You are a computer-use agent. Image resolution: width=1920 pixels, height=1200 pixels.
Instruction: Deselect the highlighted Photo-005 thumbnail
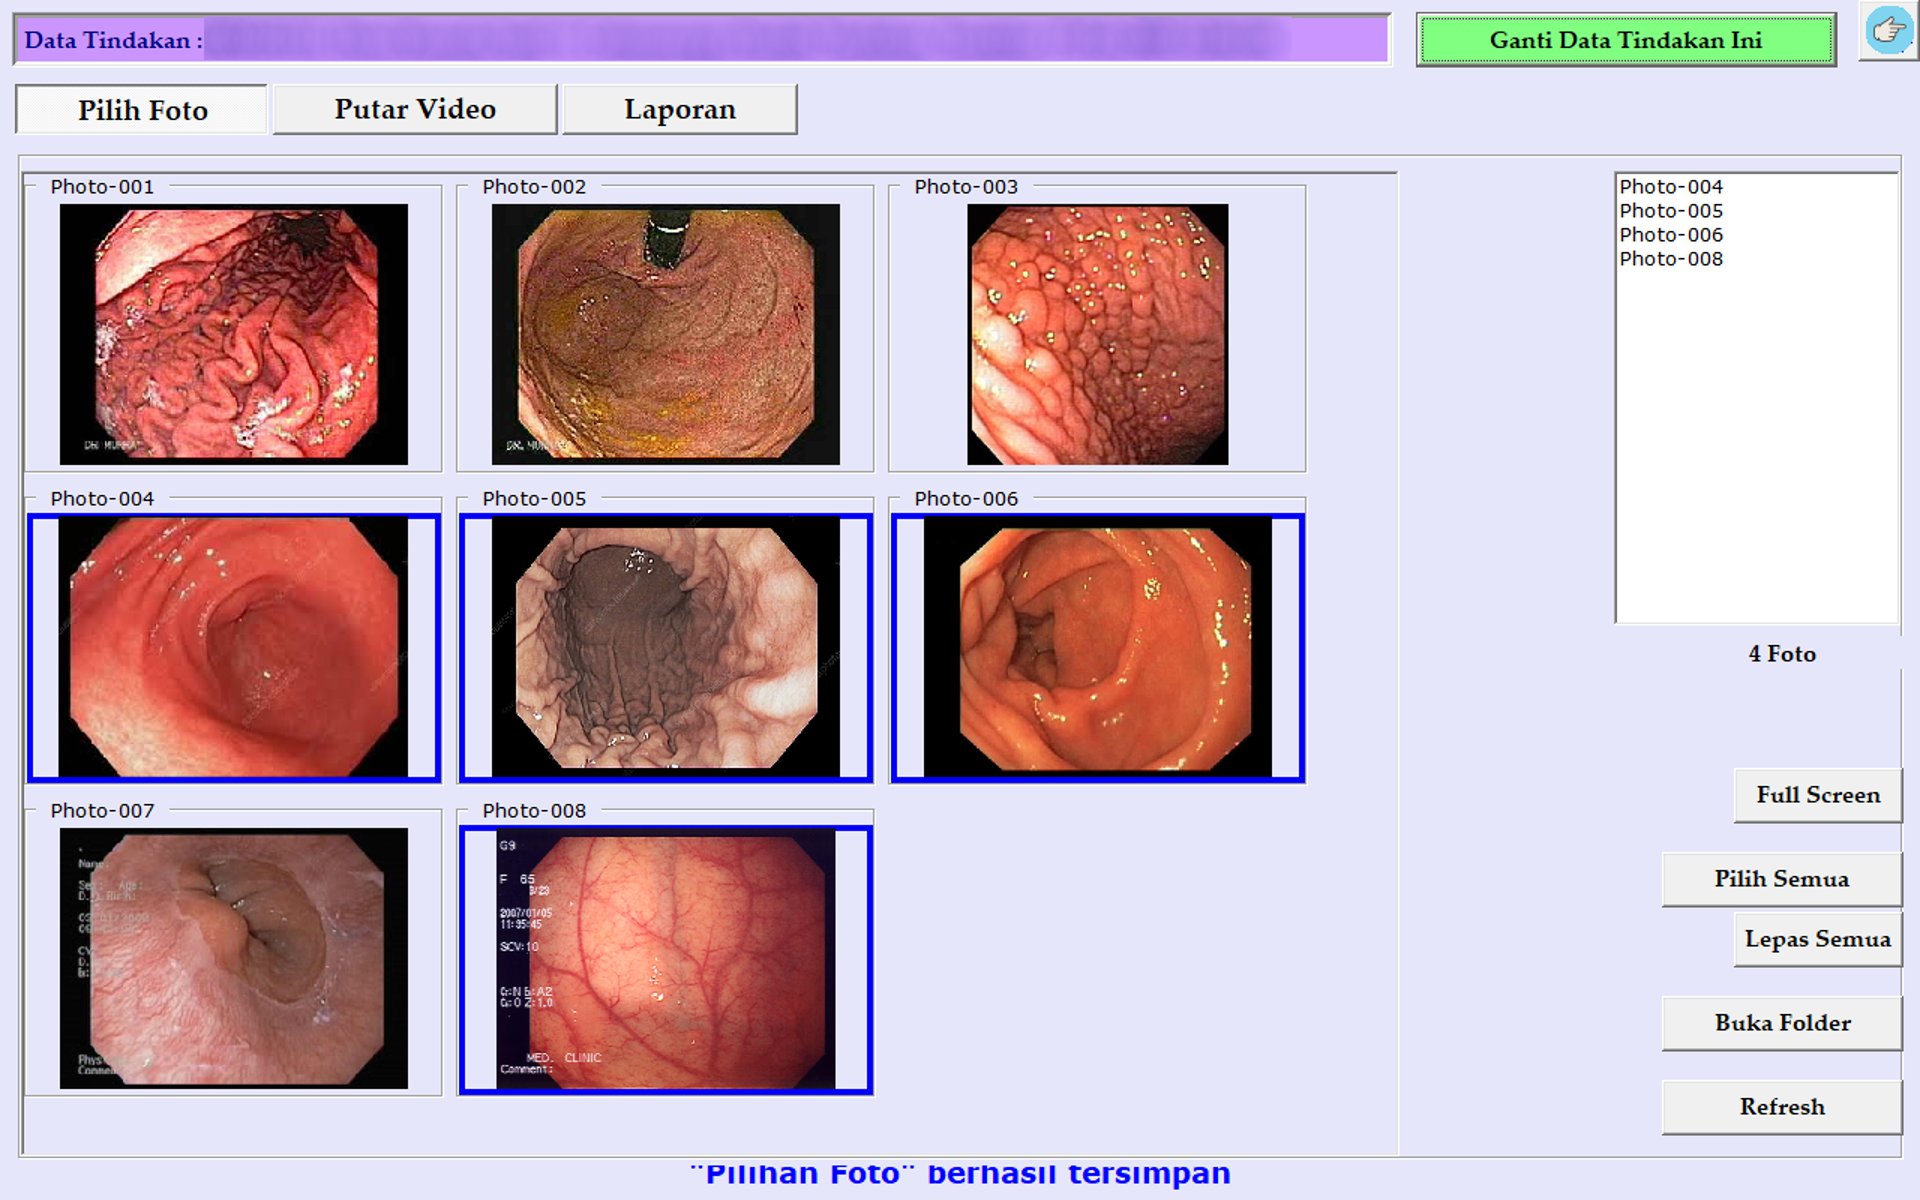(x=665, y=647)
